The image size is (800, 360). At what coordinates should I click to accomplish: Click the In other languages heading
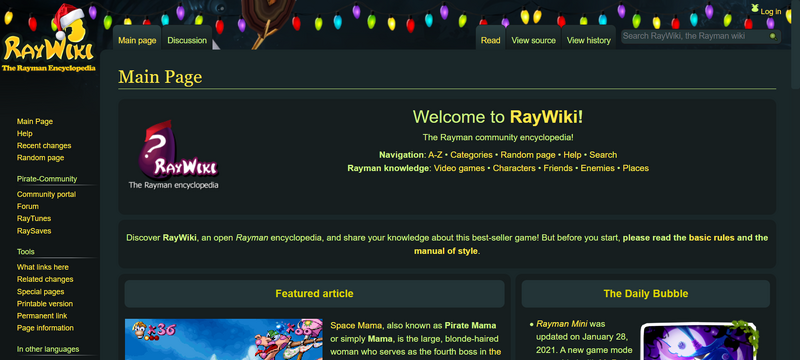(x=48, y=349)
